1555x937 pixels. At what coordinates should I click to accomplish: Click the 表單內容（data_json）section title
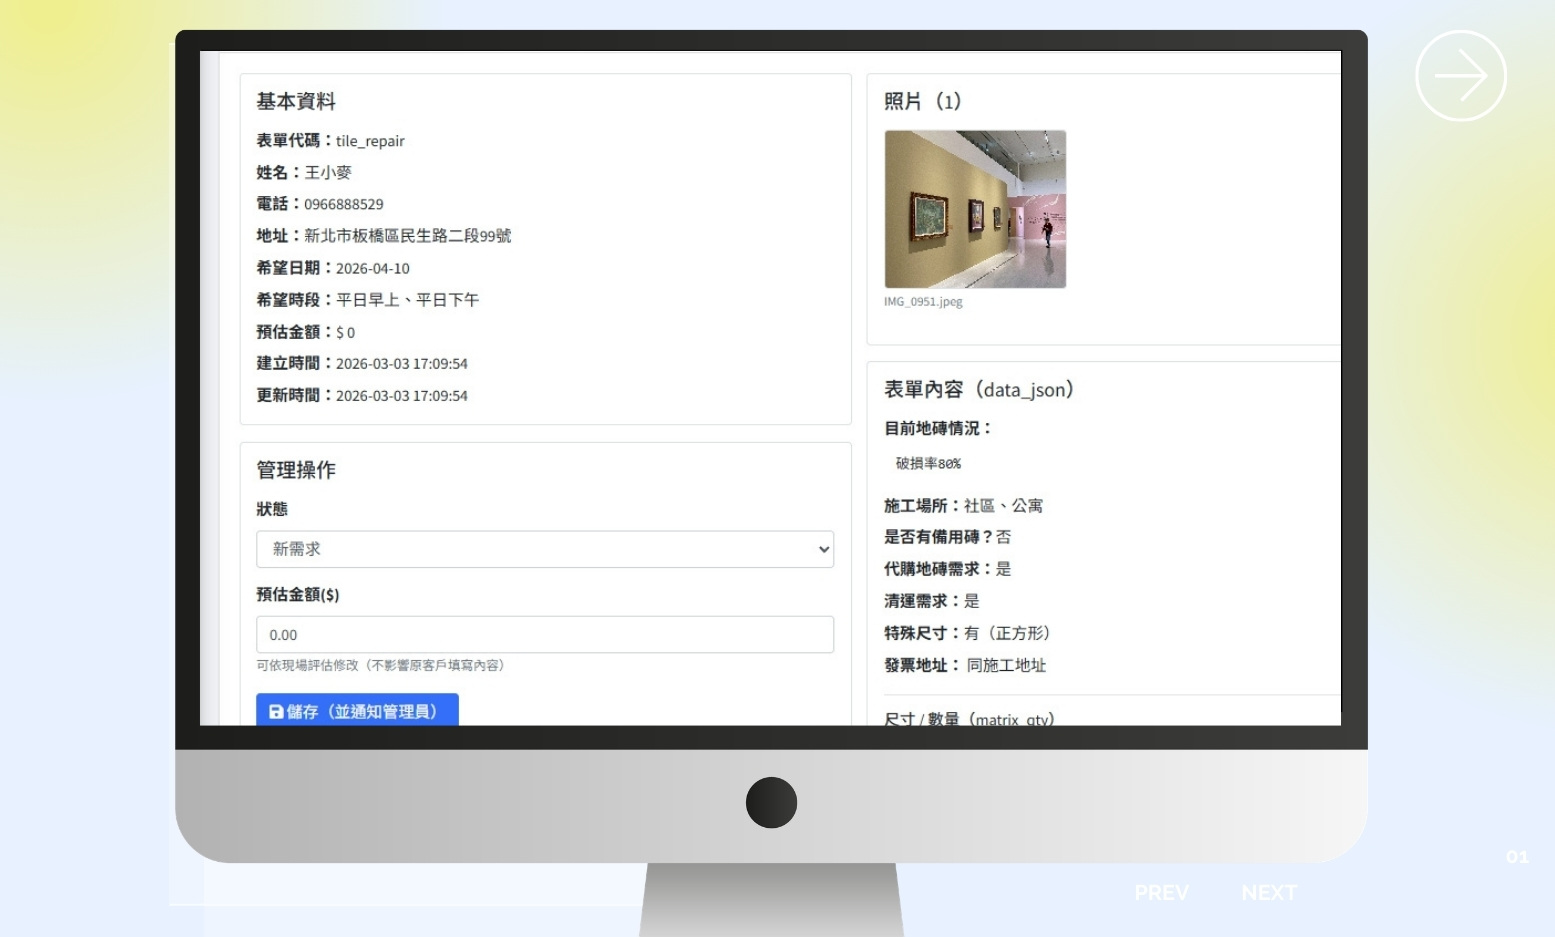coord(978,389)
